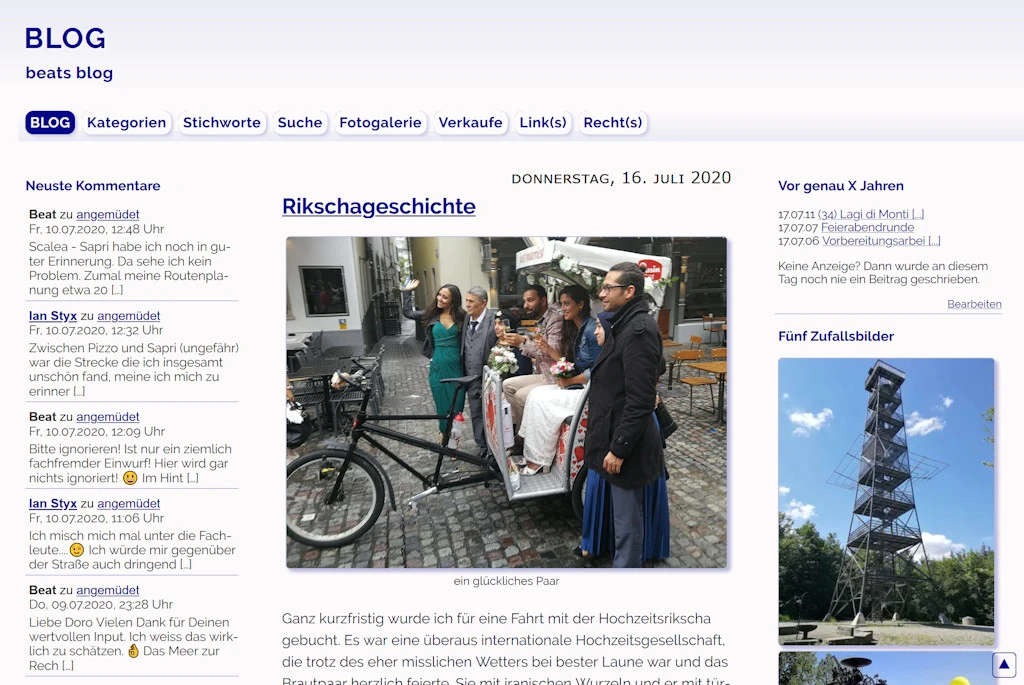Open the observation tower random image

click(x=886, y=501)
